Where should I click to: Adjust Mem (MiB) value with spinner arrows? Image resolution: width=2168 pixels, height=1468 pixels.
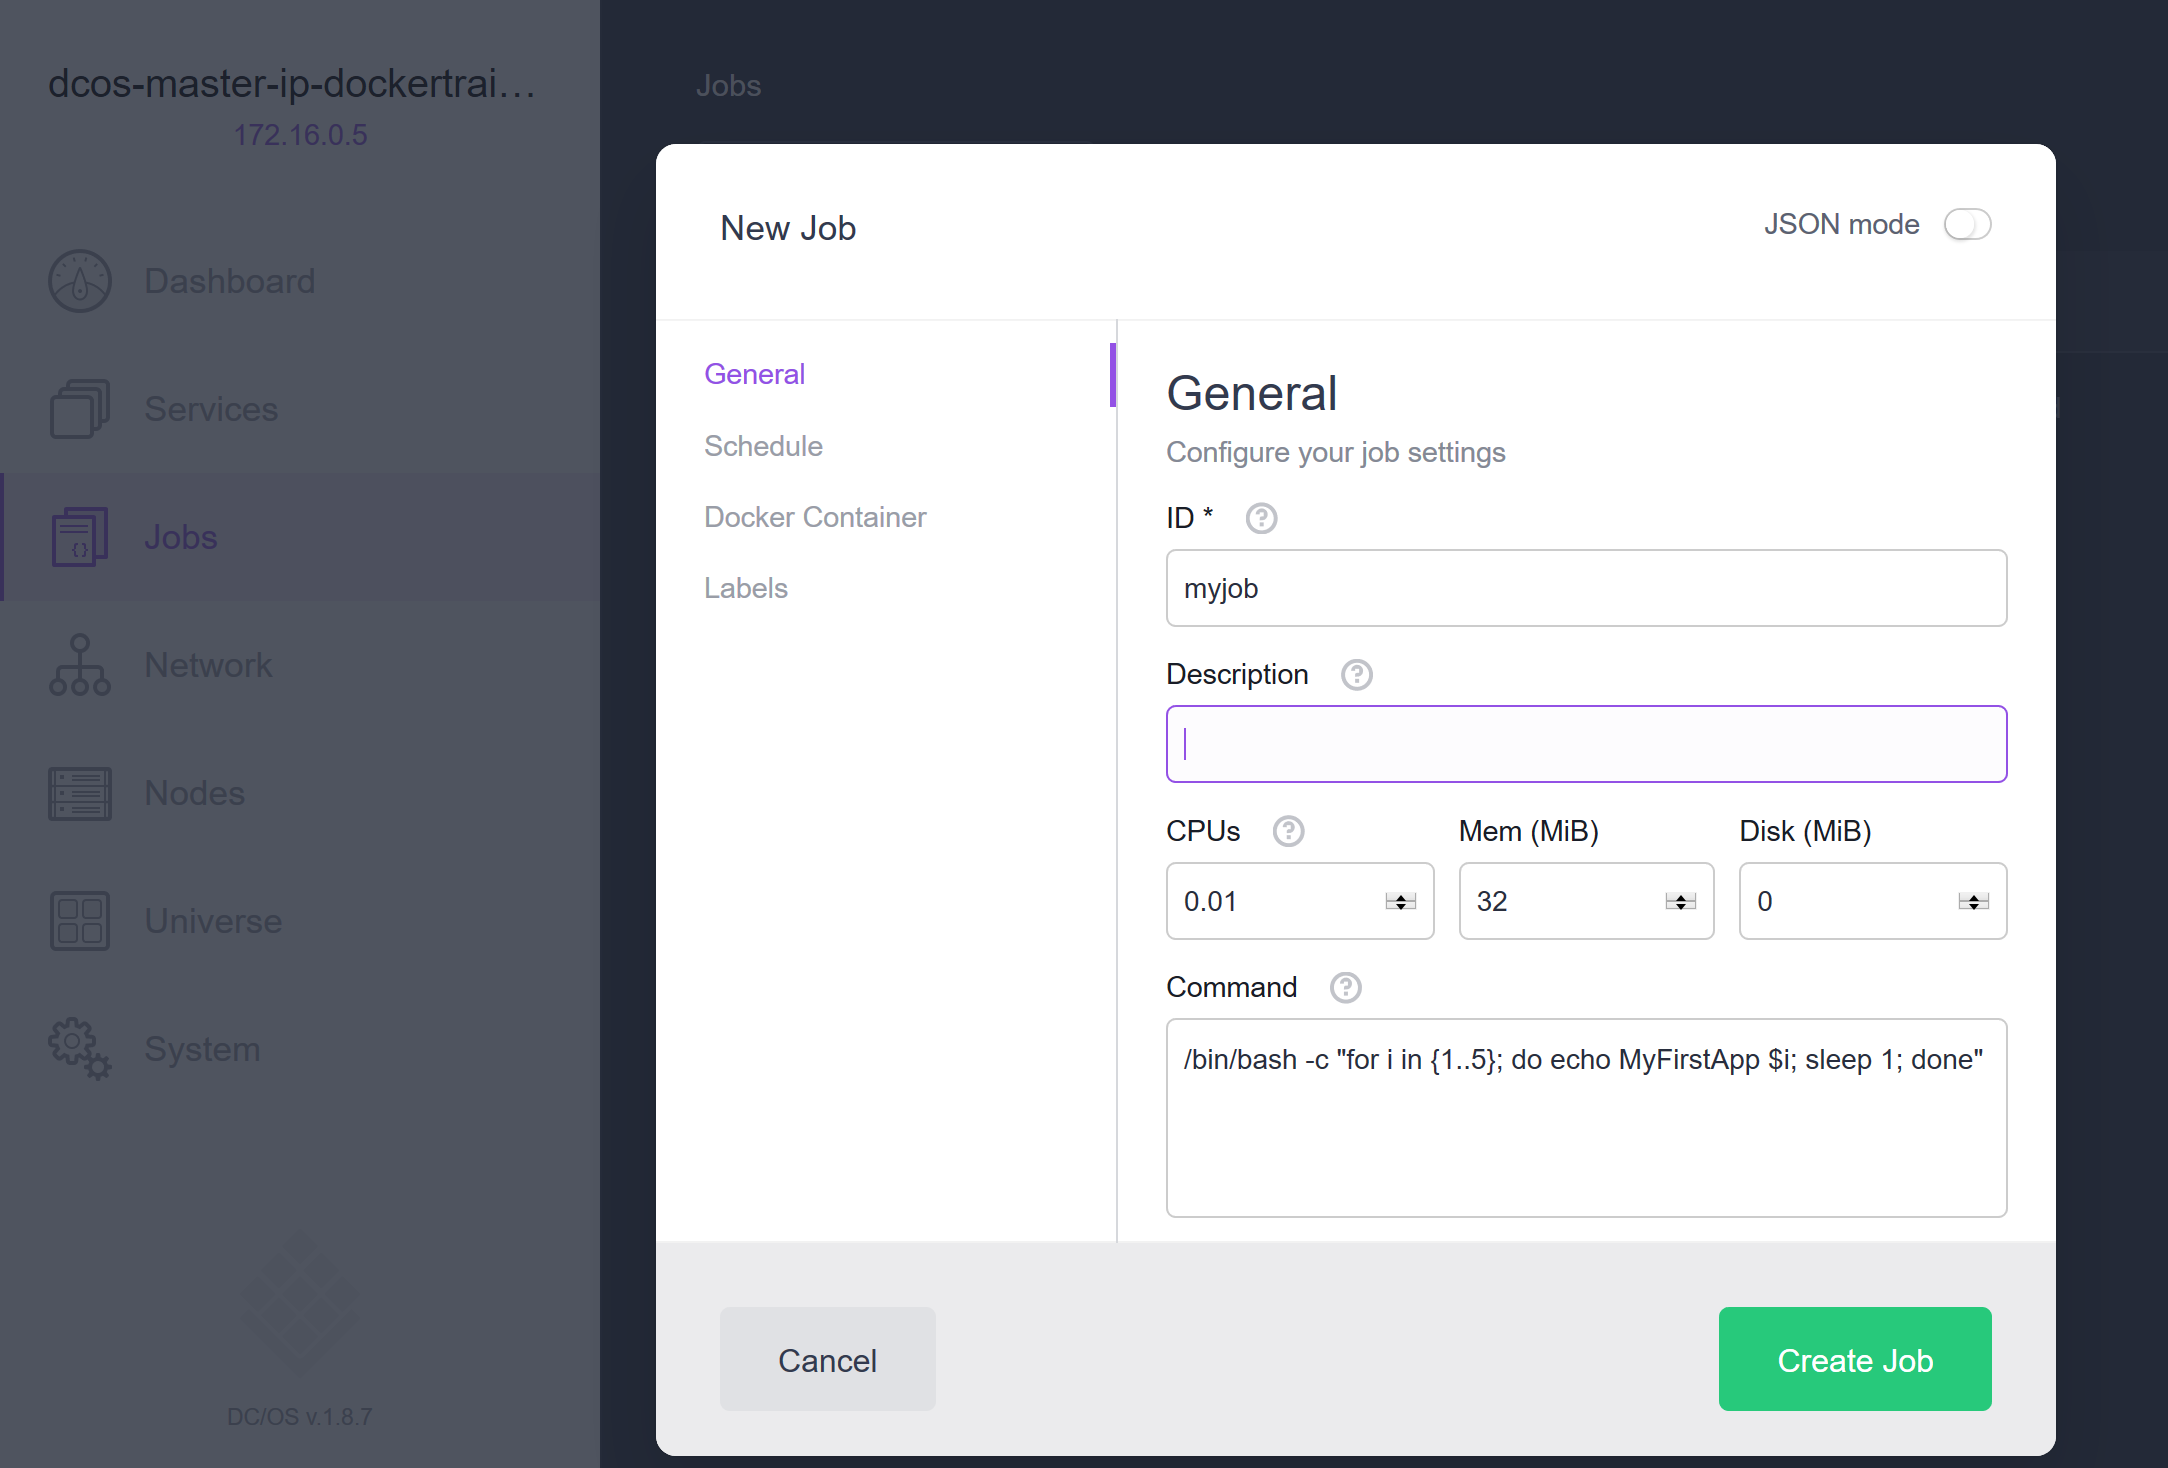point(1680,902)
